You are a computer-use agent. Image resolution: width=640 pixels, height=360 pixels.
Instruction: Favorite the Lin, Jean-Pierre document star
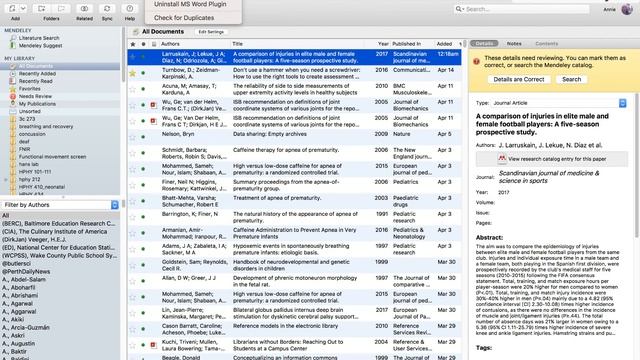pyautogui.click(x=133, y=313)
